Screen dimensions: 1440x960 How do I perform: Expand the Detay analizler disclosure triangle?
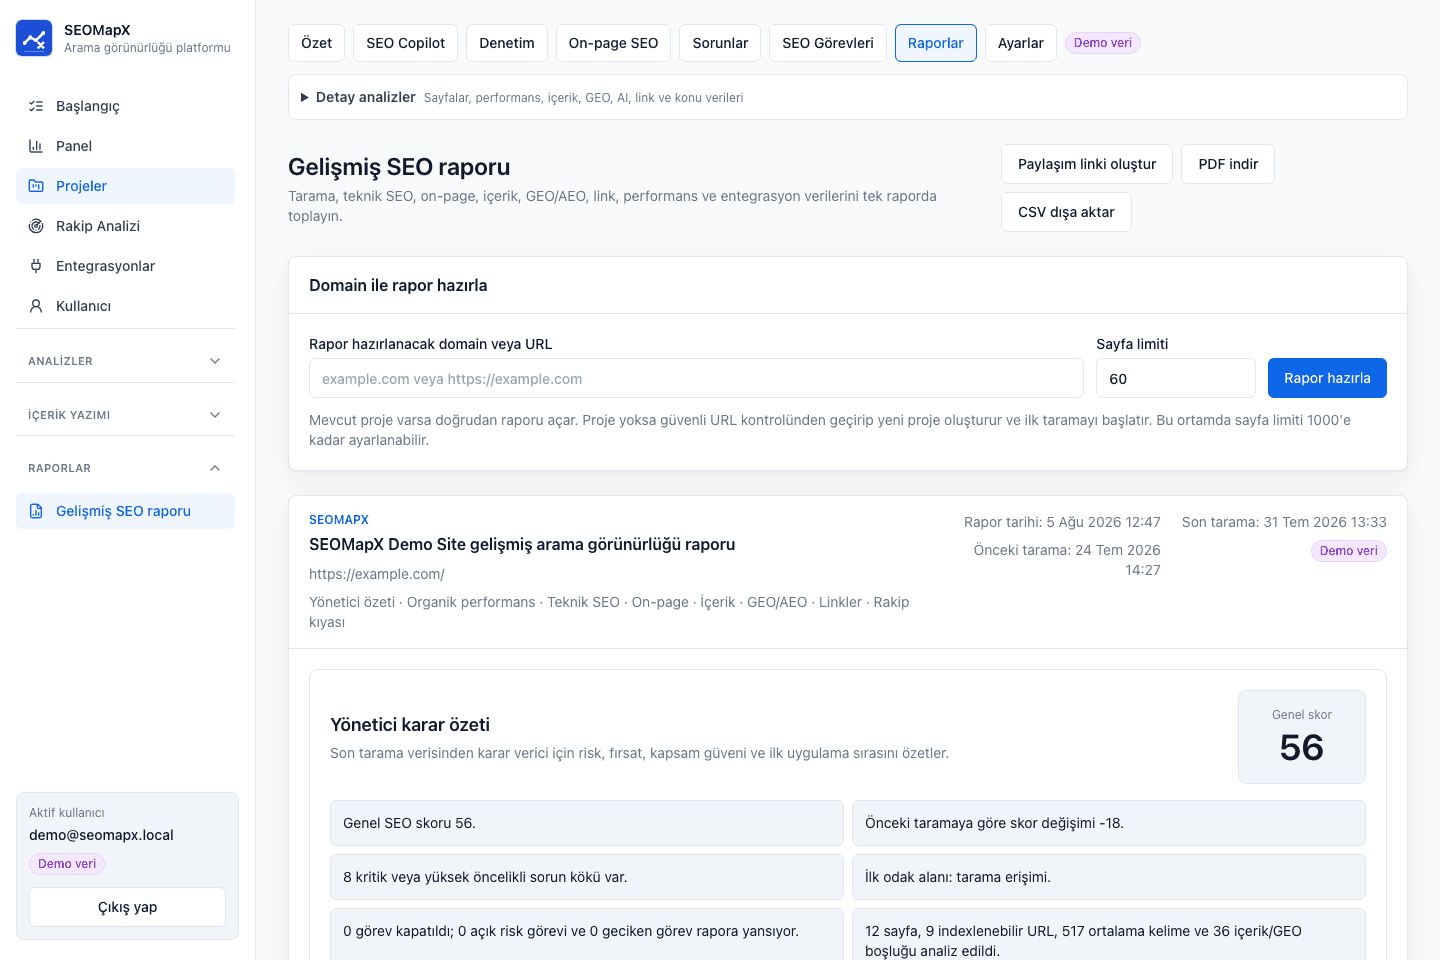(305, 97)
